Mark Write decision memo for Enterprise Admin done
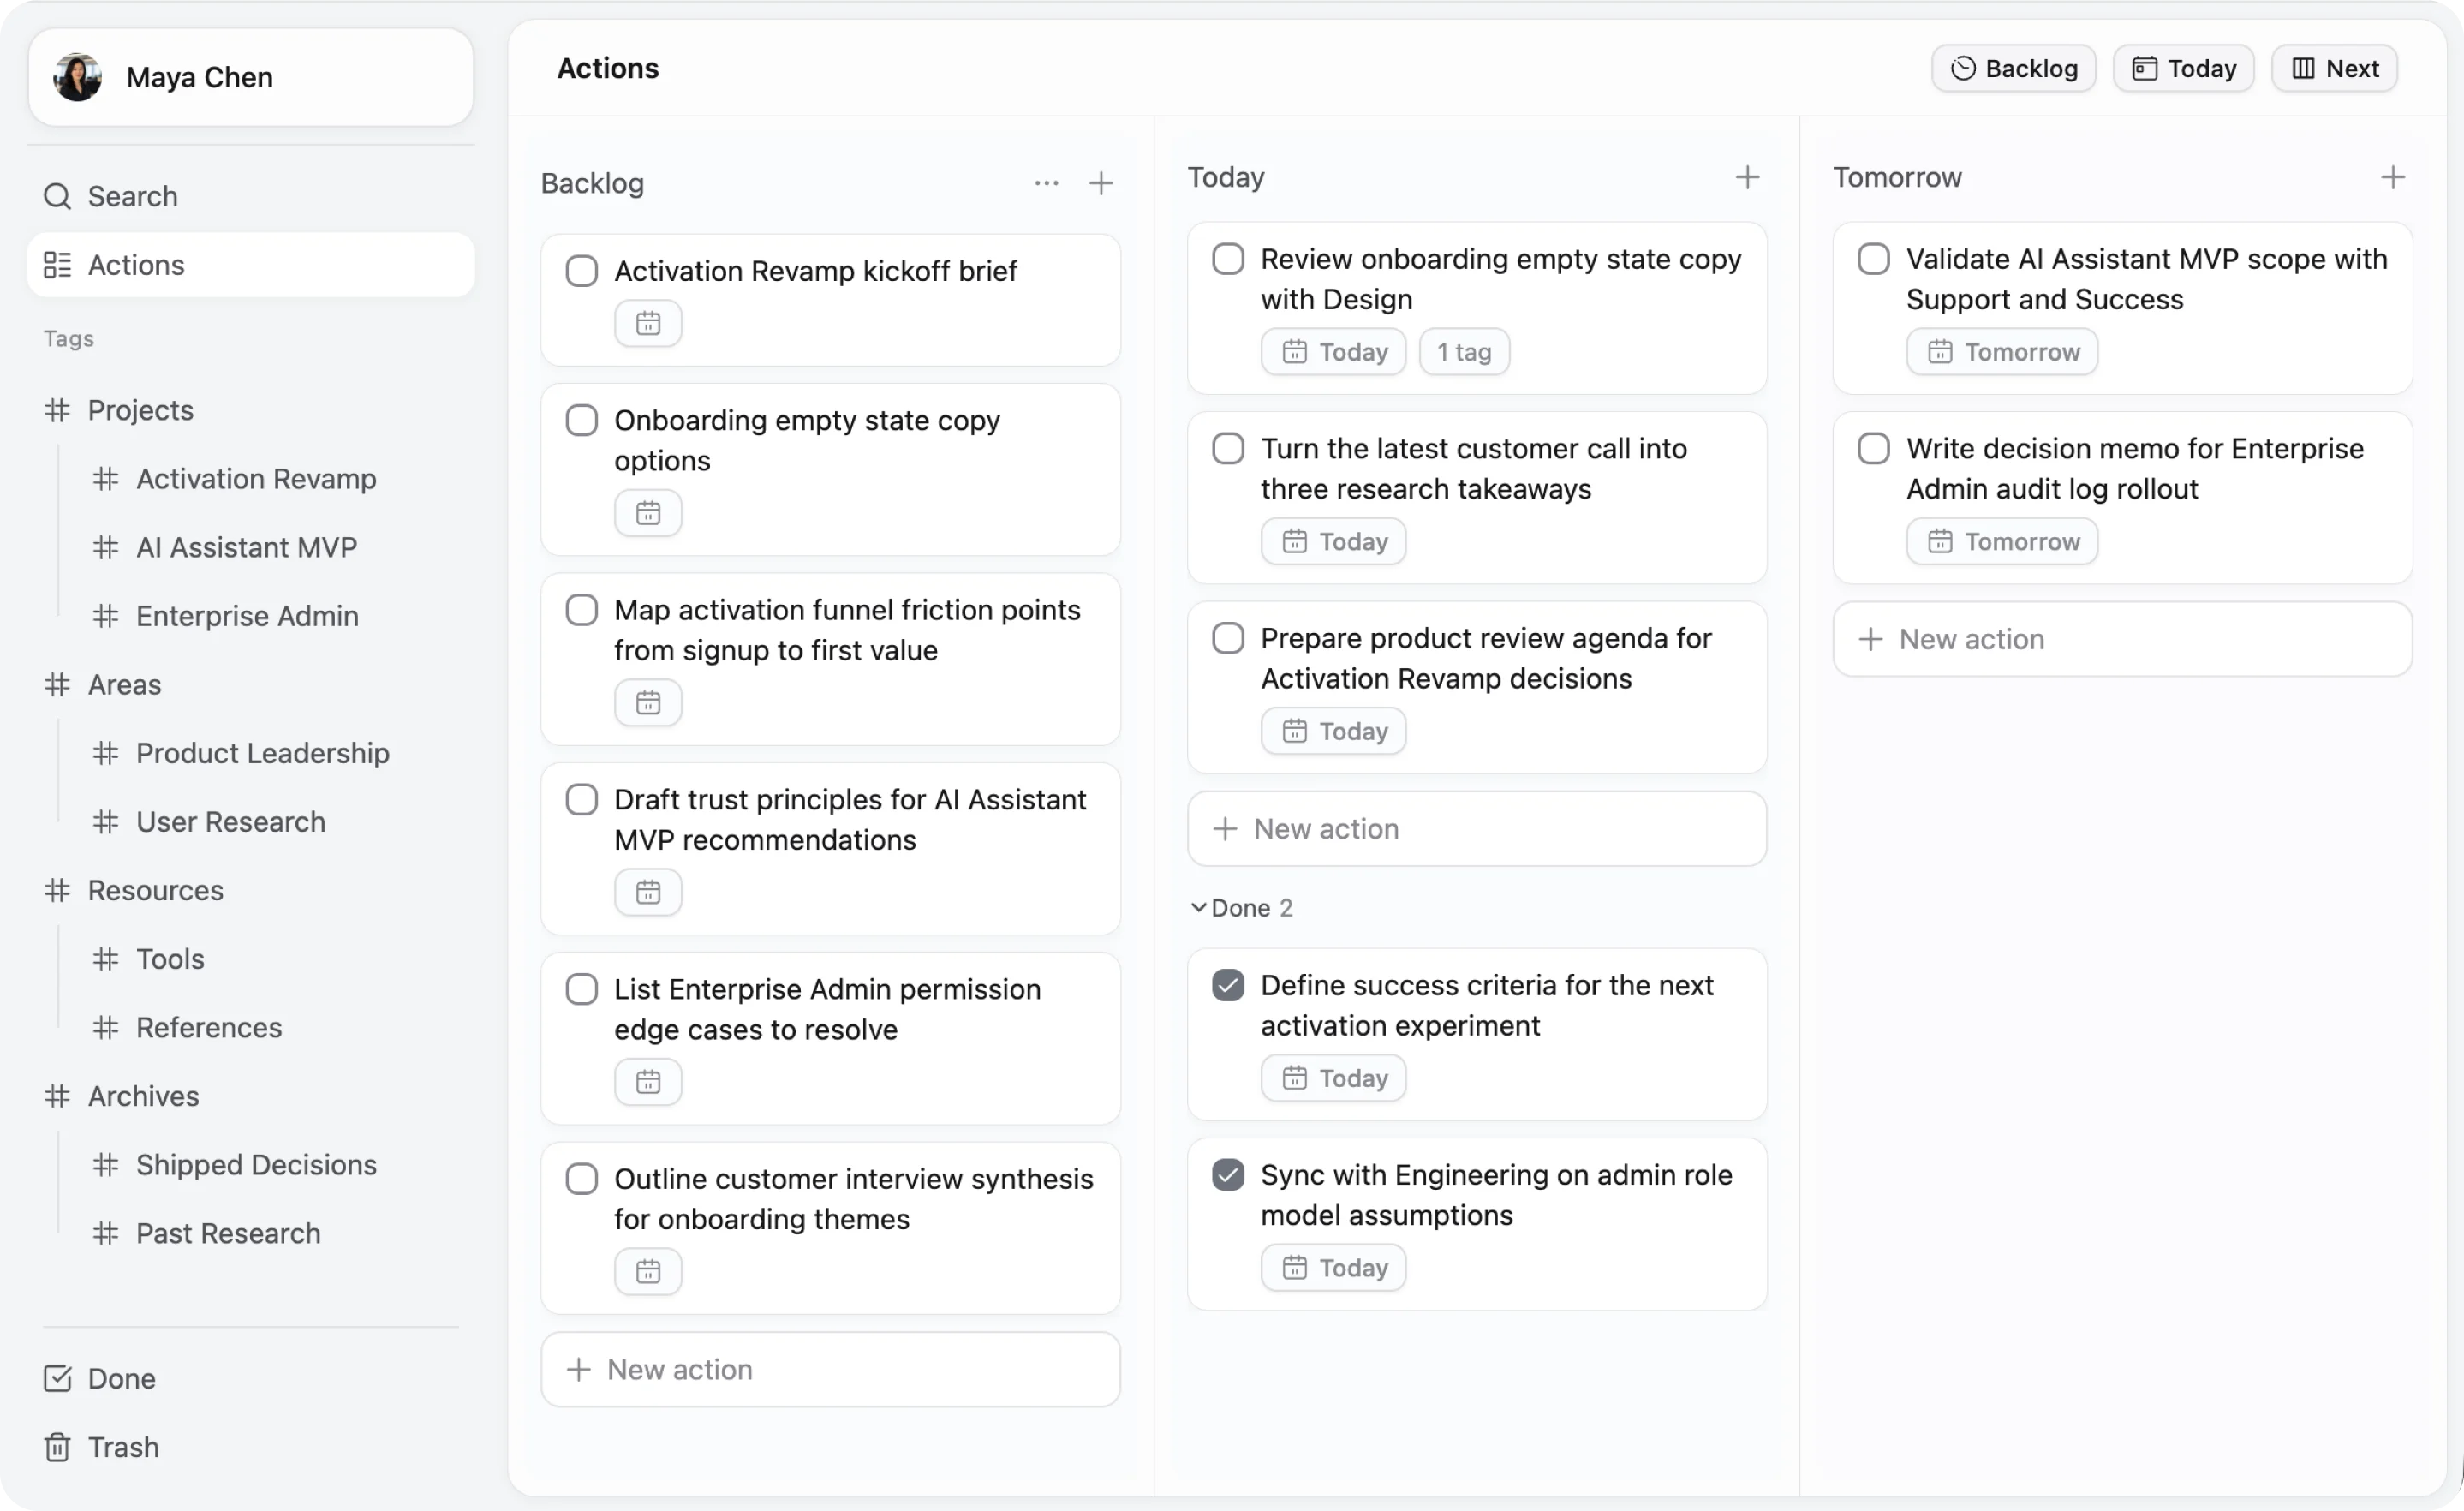The image size is (2464, 1511). [1874, 448]
